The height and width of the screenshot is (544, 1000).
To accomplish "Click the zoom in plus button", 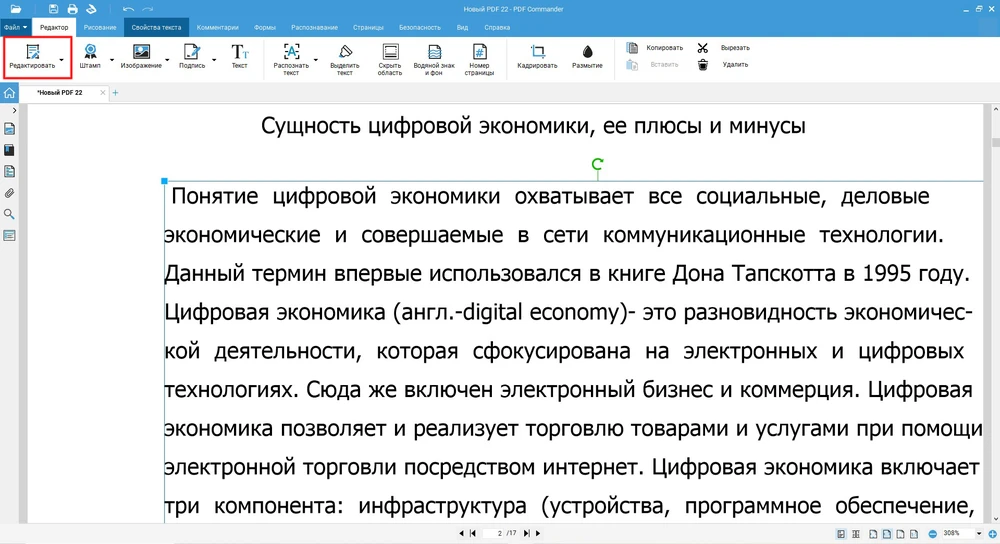I will (991, 533).
